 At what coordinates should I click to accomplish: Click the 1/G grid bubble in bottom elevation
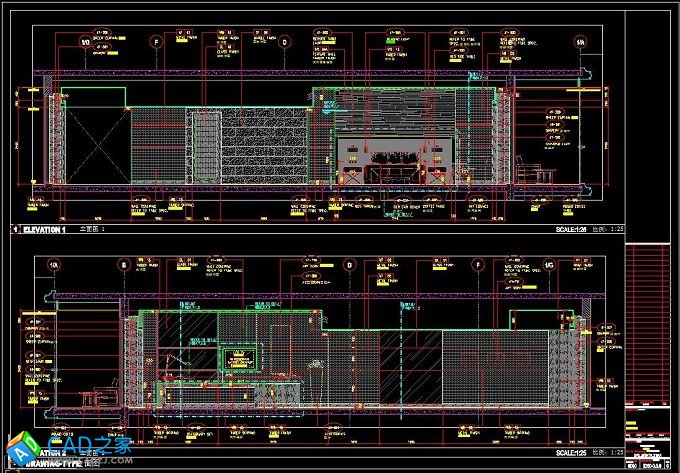(548, 266)
